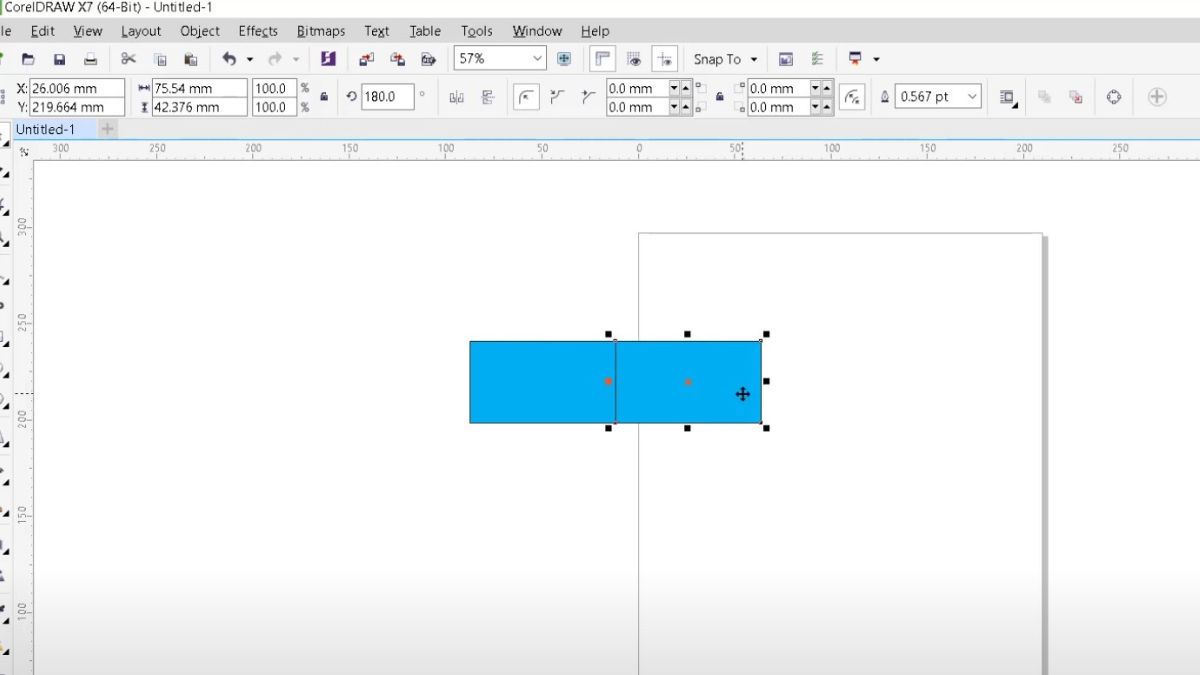Click the blue rectangle on the left
Viewport: 1200px width, 675px height.
542,382
